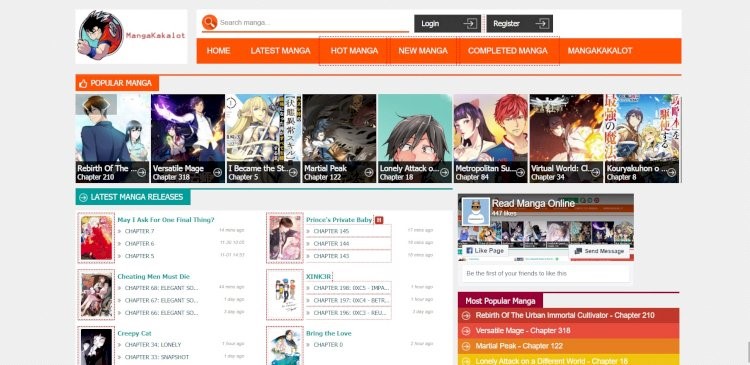
Task: Open CHAPTER 7 of May I Ask For One Final Thing
Action: point(140,231)
